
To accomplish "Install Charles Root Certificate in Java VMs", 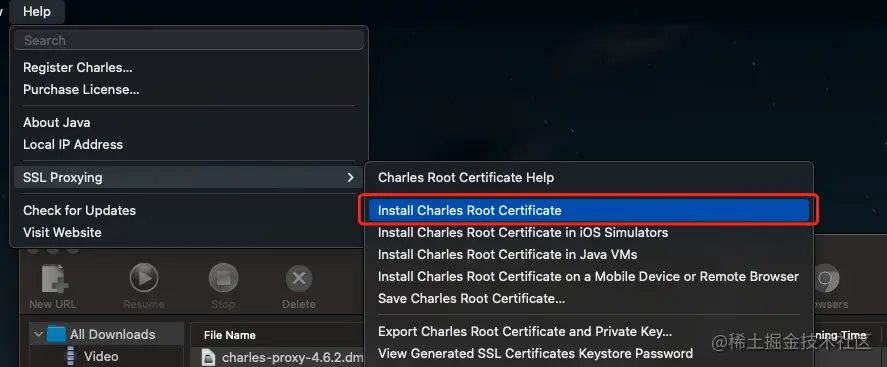I will [x=589, y=254].
